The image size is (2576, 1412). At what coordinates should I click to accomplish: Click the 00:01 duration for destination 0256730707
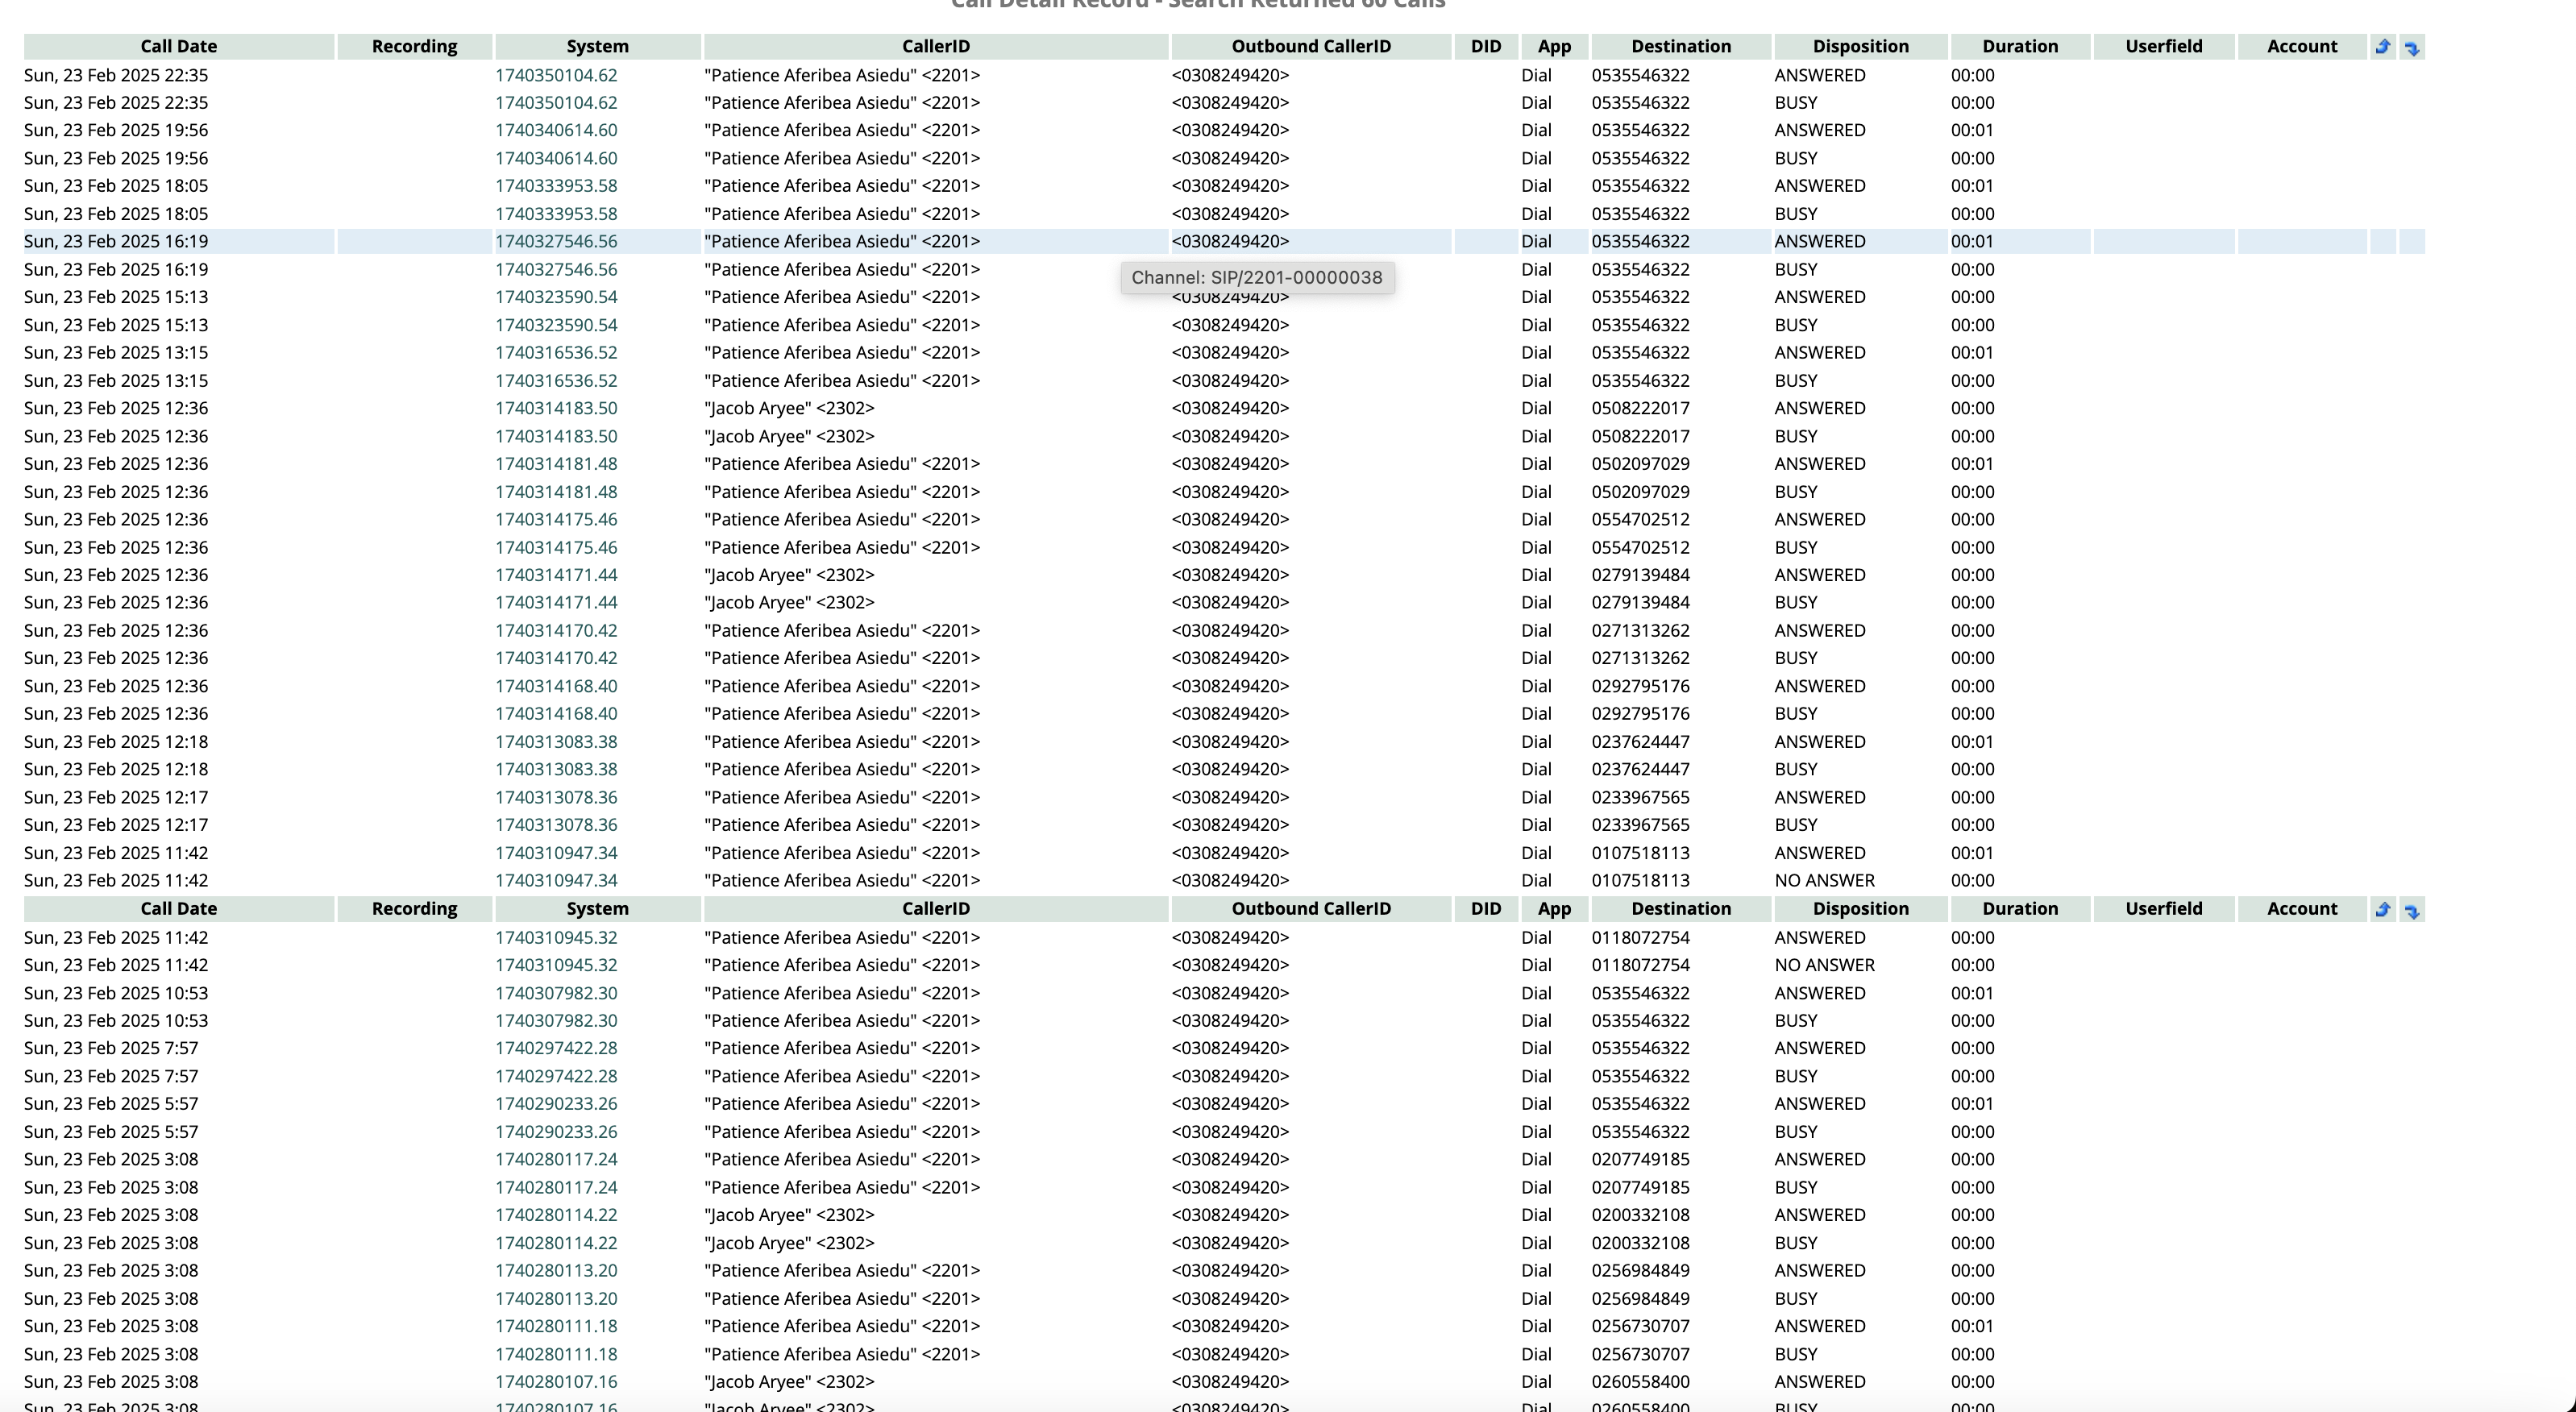[x=1971, y=1326]
